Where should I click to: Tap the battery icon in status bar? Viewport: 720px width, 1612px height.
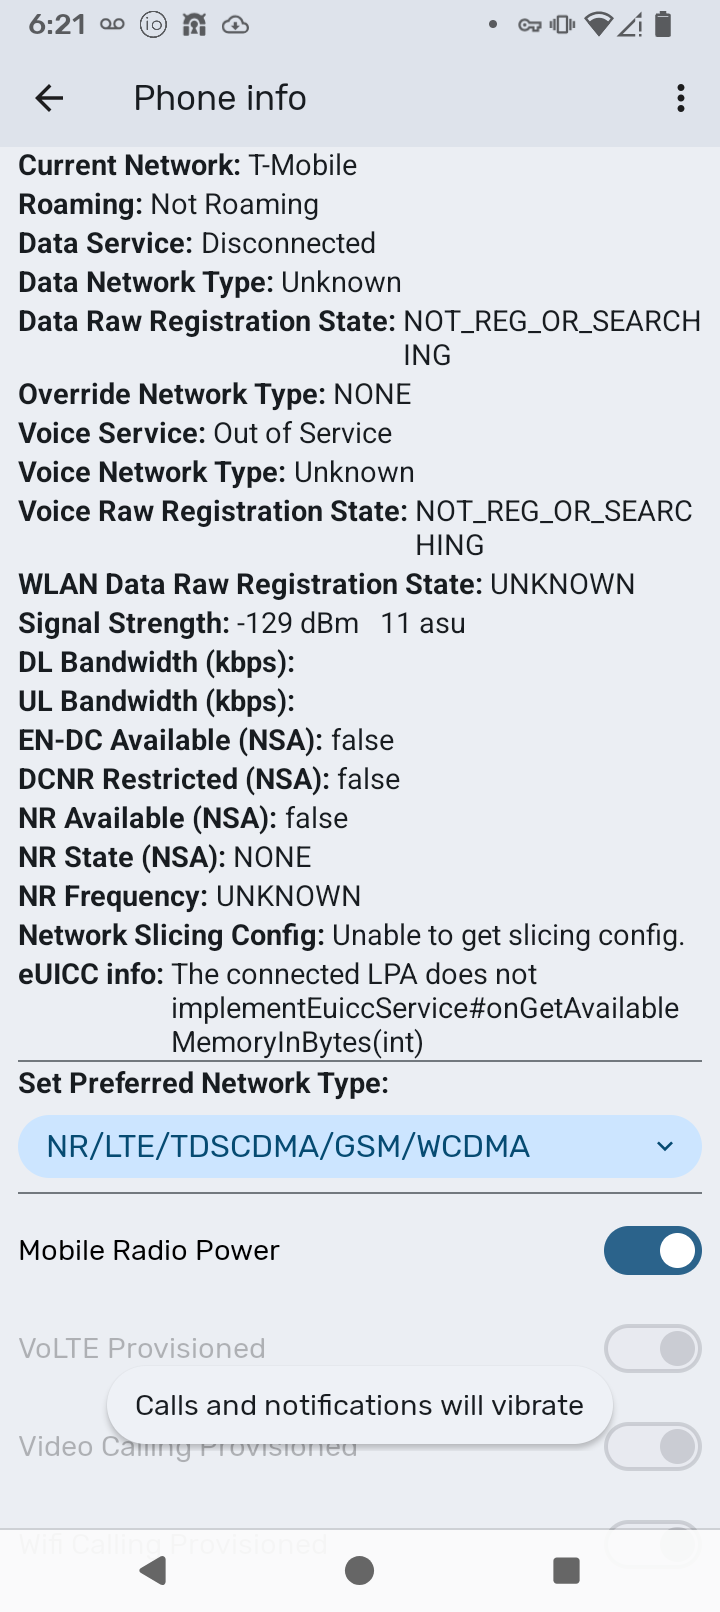click(663, 25)
